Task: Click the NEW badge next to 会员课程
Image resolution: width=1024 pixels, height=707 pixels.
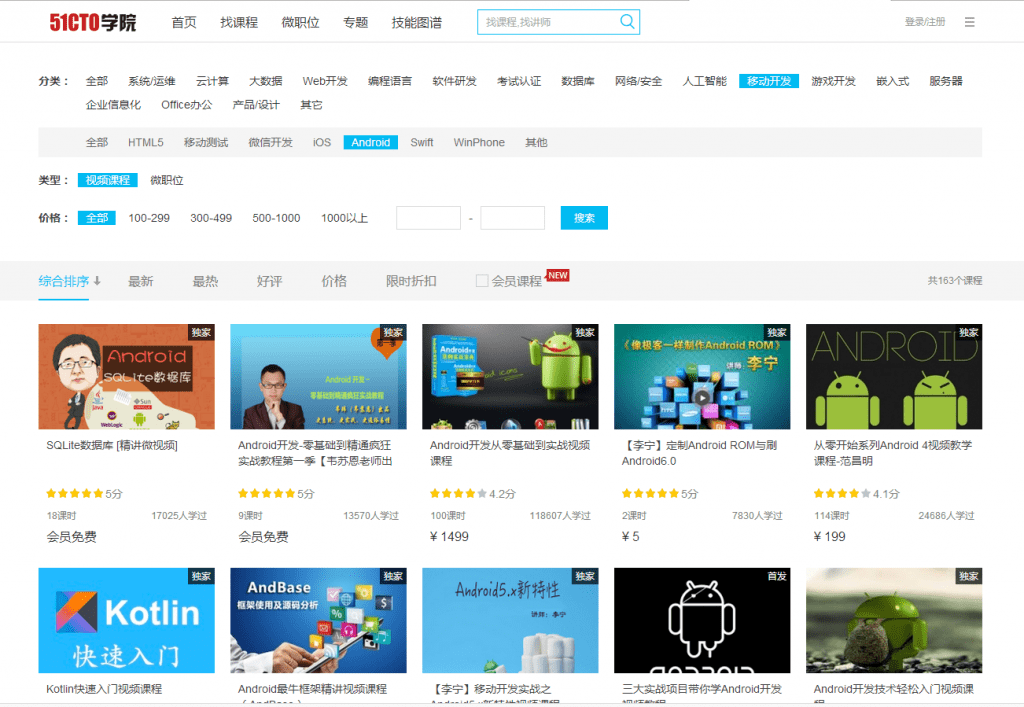Action: 555,275
